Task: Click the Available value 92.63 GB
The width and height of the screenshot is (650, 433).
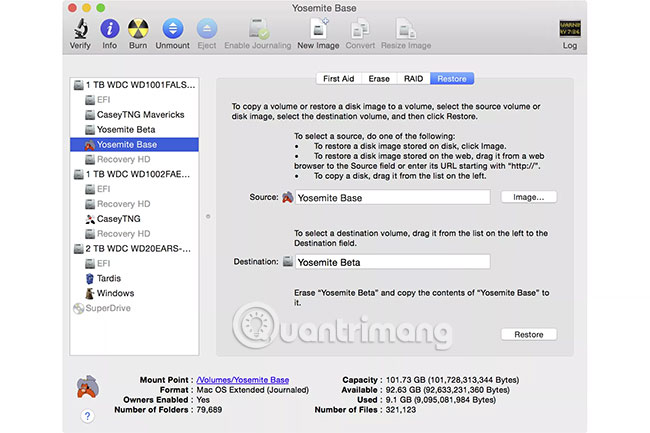Action: [x=447, y=390]
